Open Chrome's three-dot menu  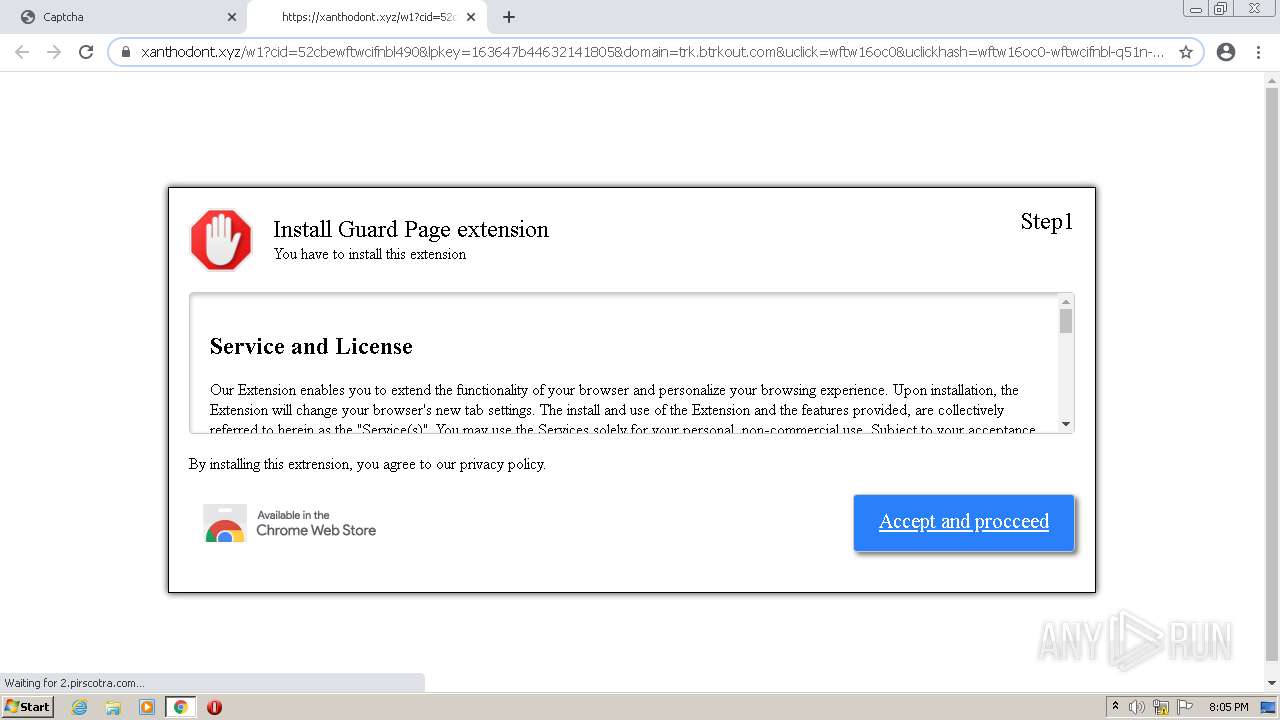click(x=1258, y=52)
